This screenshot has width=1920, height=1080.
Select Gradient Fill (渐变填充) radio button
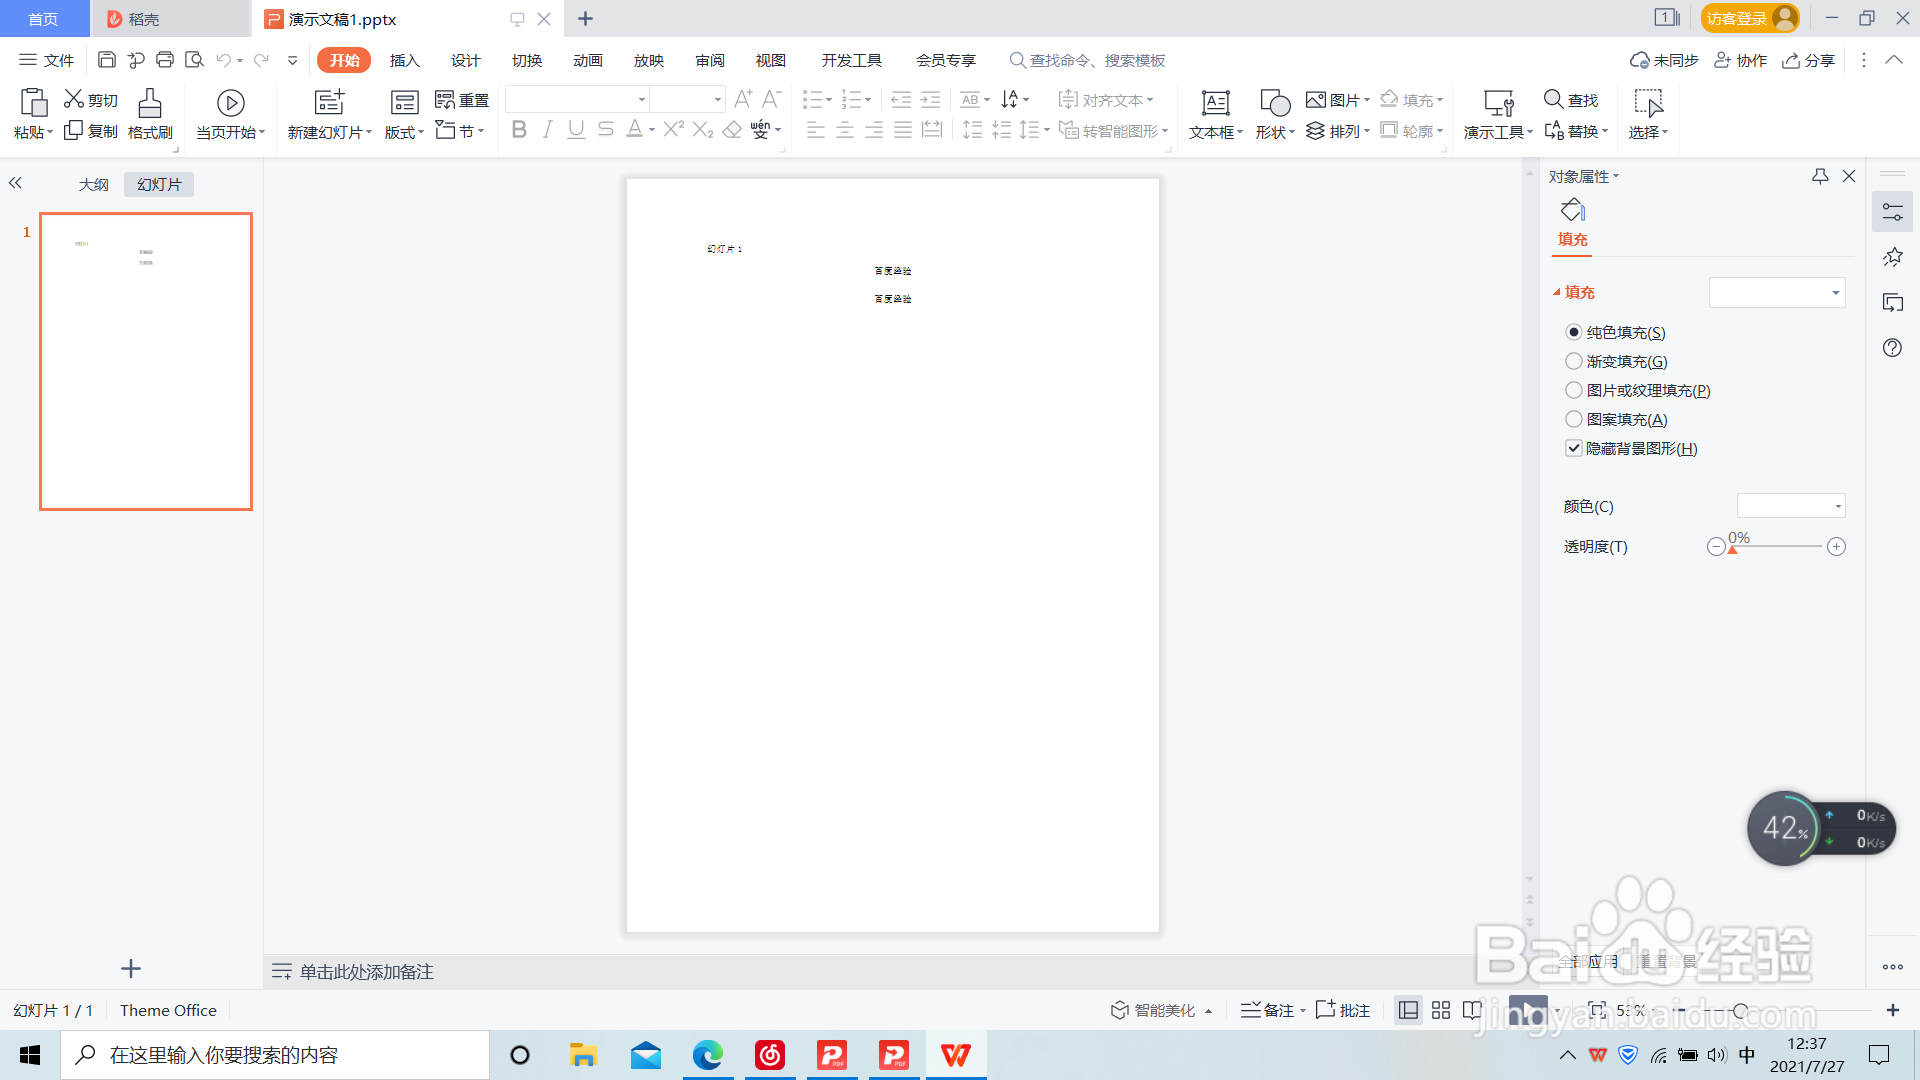(x=1574, y=361)
